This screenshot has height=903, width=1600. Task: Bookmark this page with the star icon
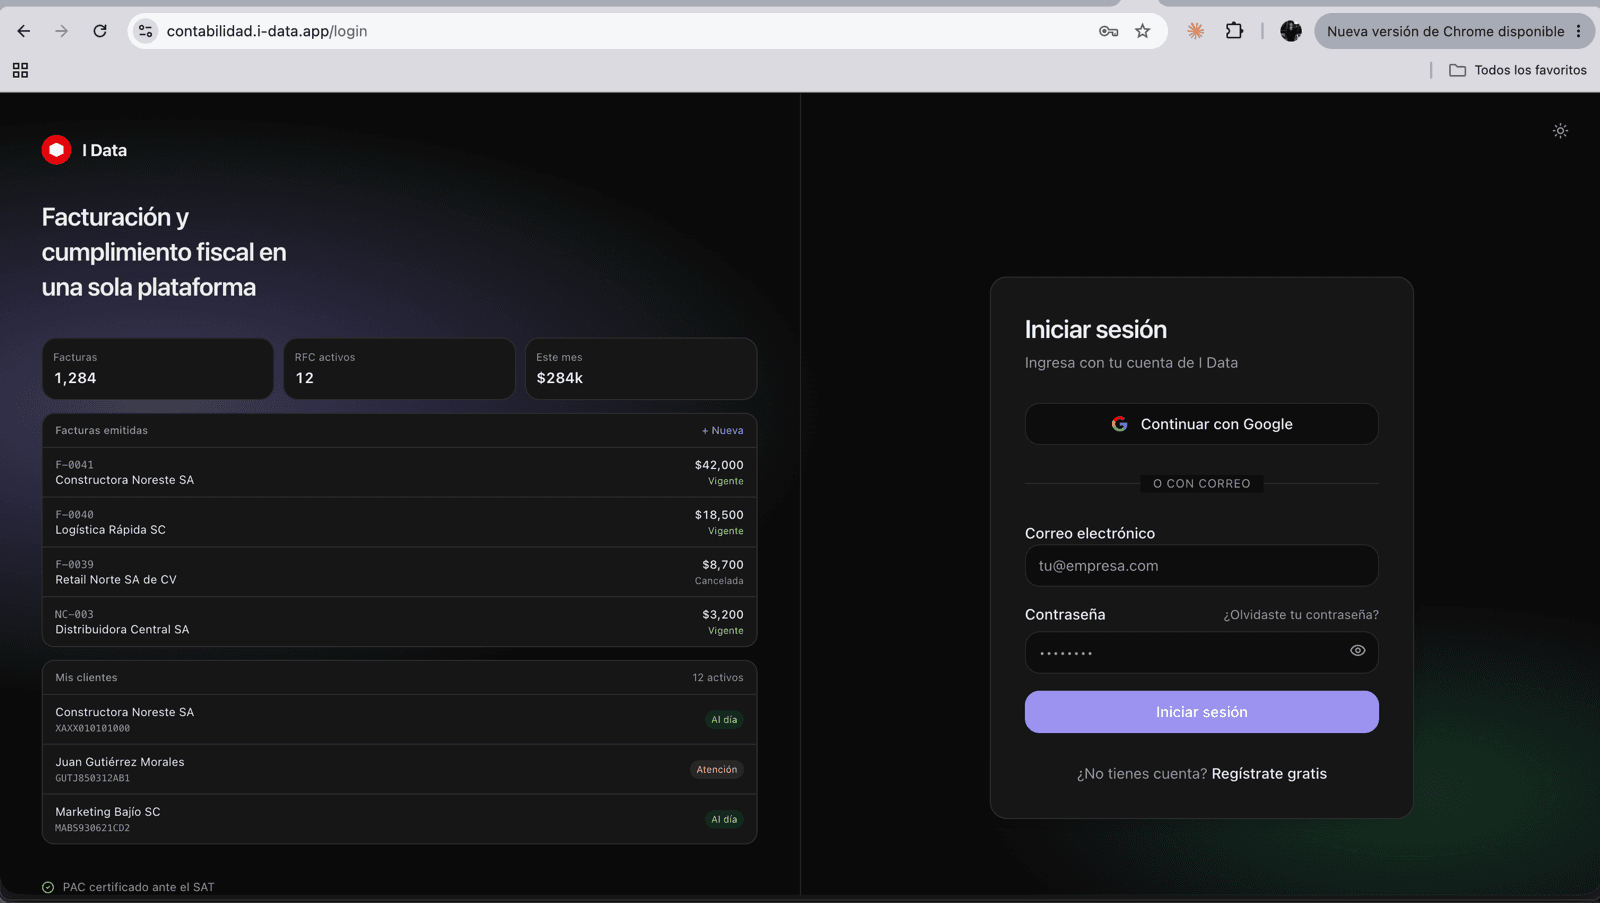coord(1143,31)
